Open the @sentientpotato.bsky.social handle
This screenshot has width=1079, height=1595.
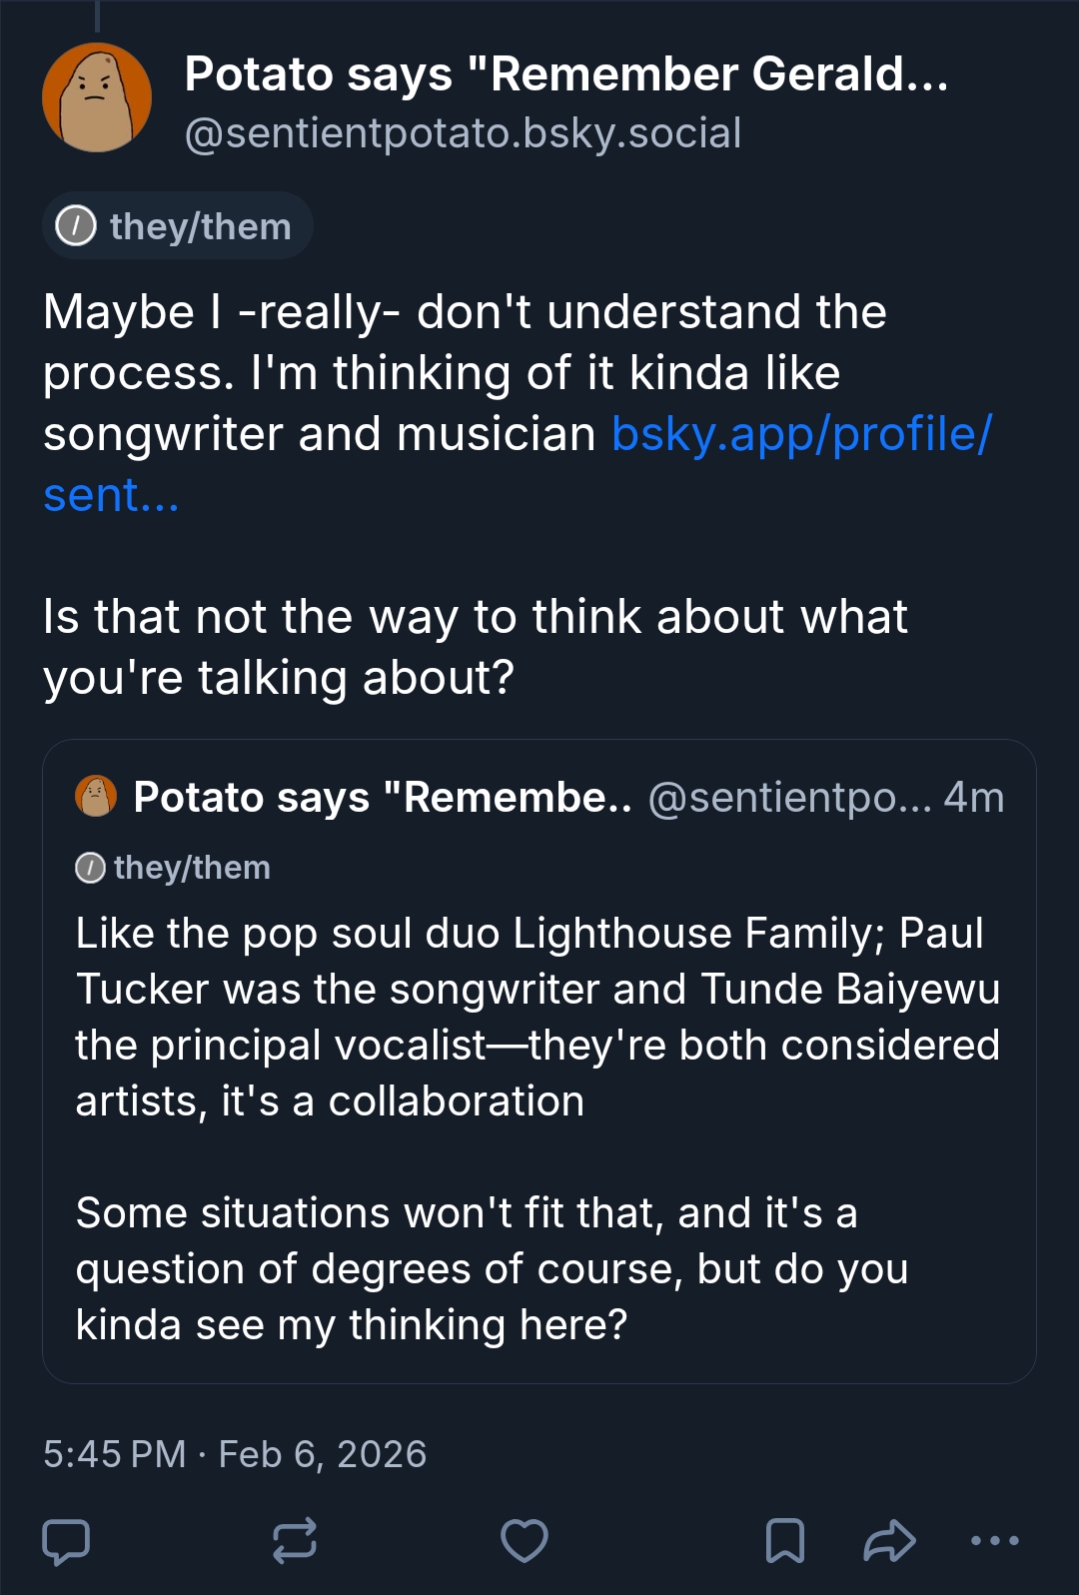coord(463,133)
